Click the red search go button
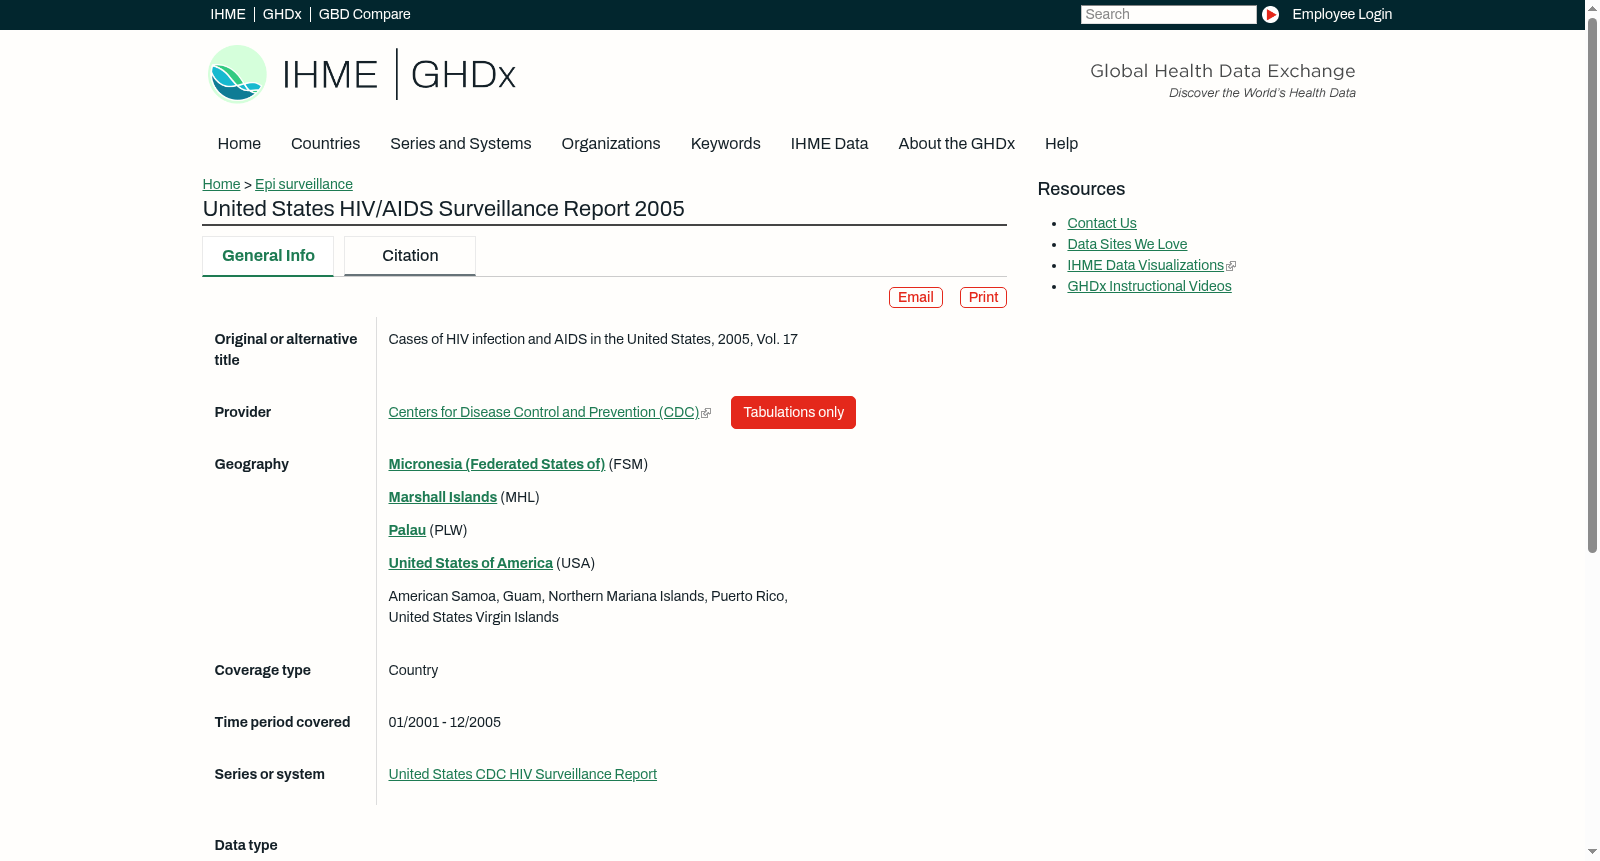Screen dimensions: 1600x861 (x=1270, y=14)
